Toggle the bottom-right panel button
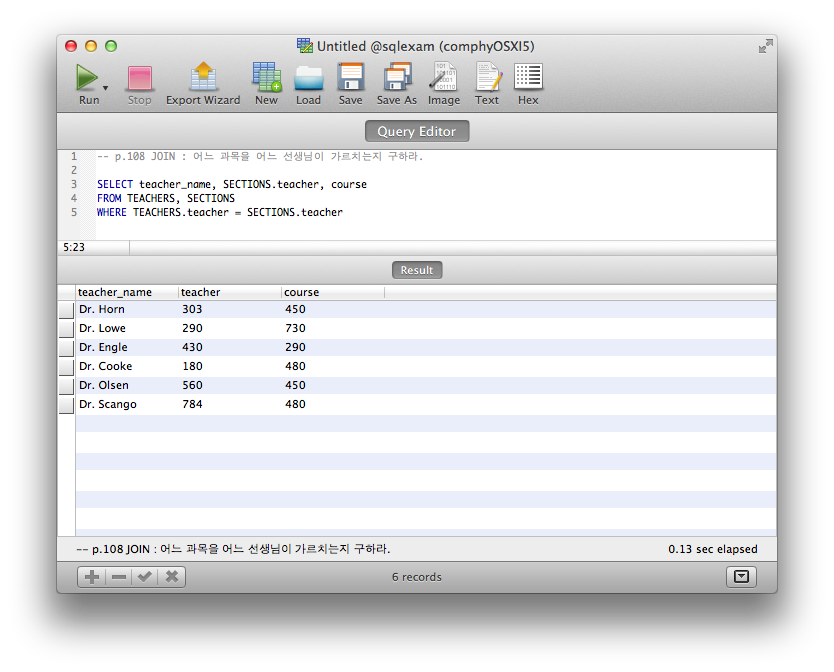The width and height of the screenshot is (834, 672). tap(741, 577)
